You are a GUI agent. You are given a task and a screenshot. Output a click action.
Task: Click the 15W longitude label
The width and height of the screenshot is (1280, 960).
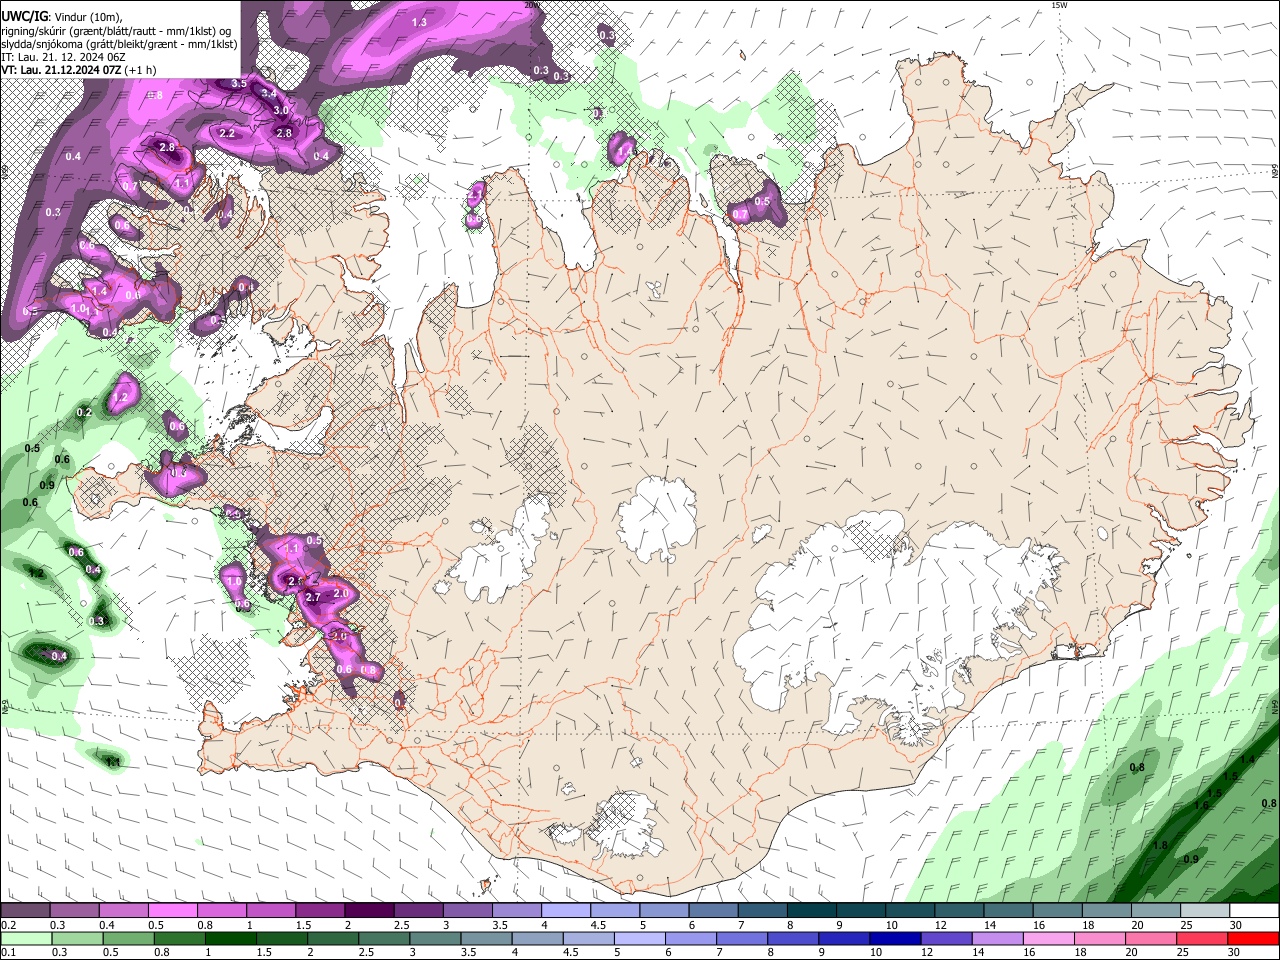point(1060,5)
